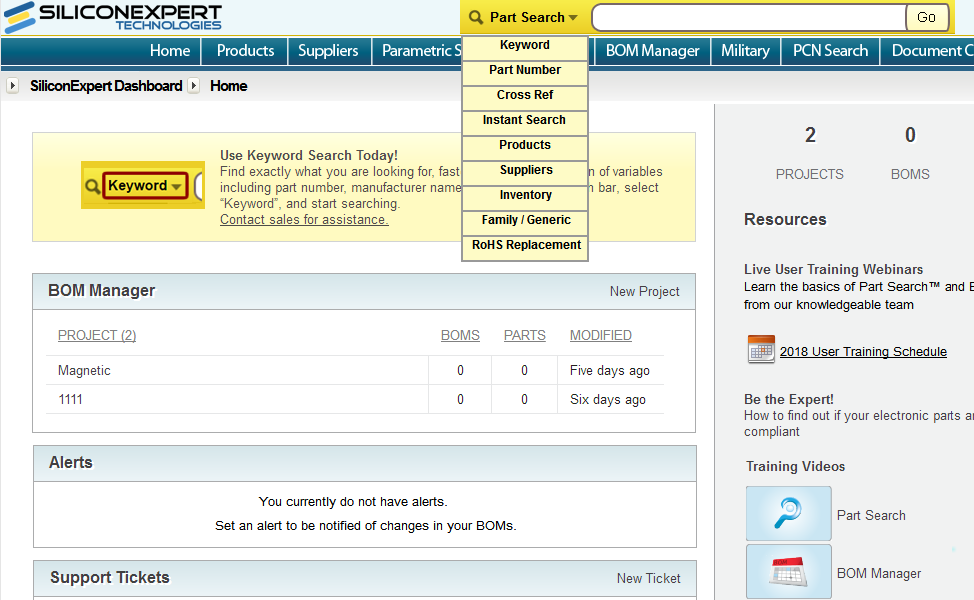Click the Home breadcrumb
This screenshot has height=600, width=974.
click(229, 86)
